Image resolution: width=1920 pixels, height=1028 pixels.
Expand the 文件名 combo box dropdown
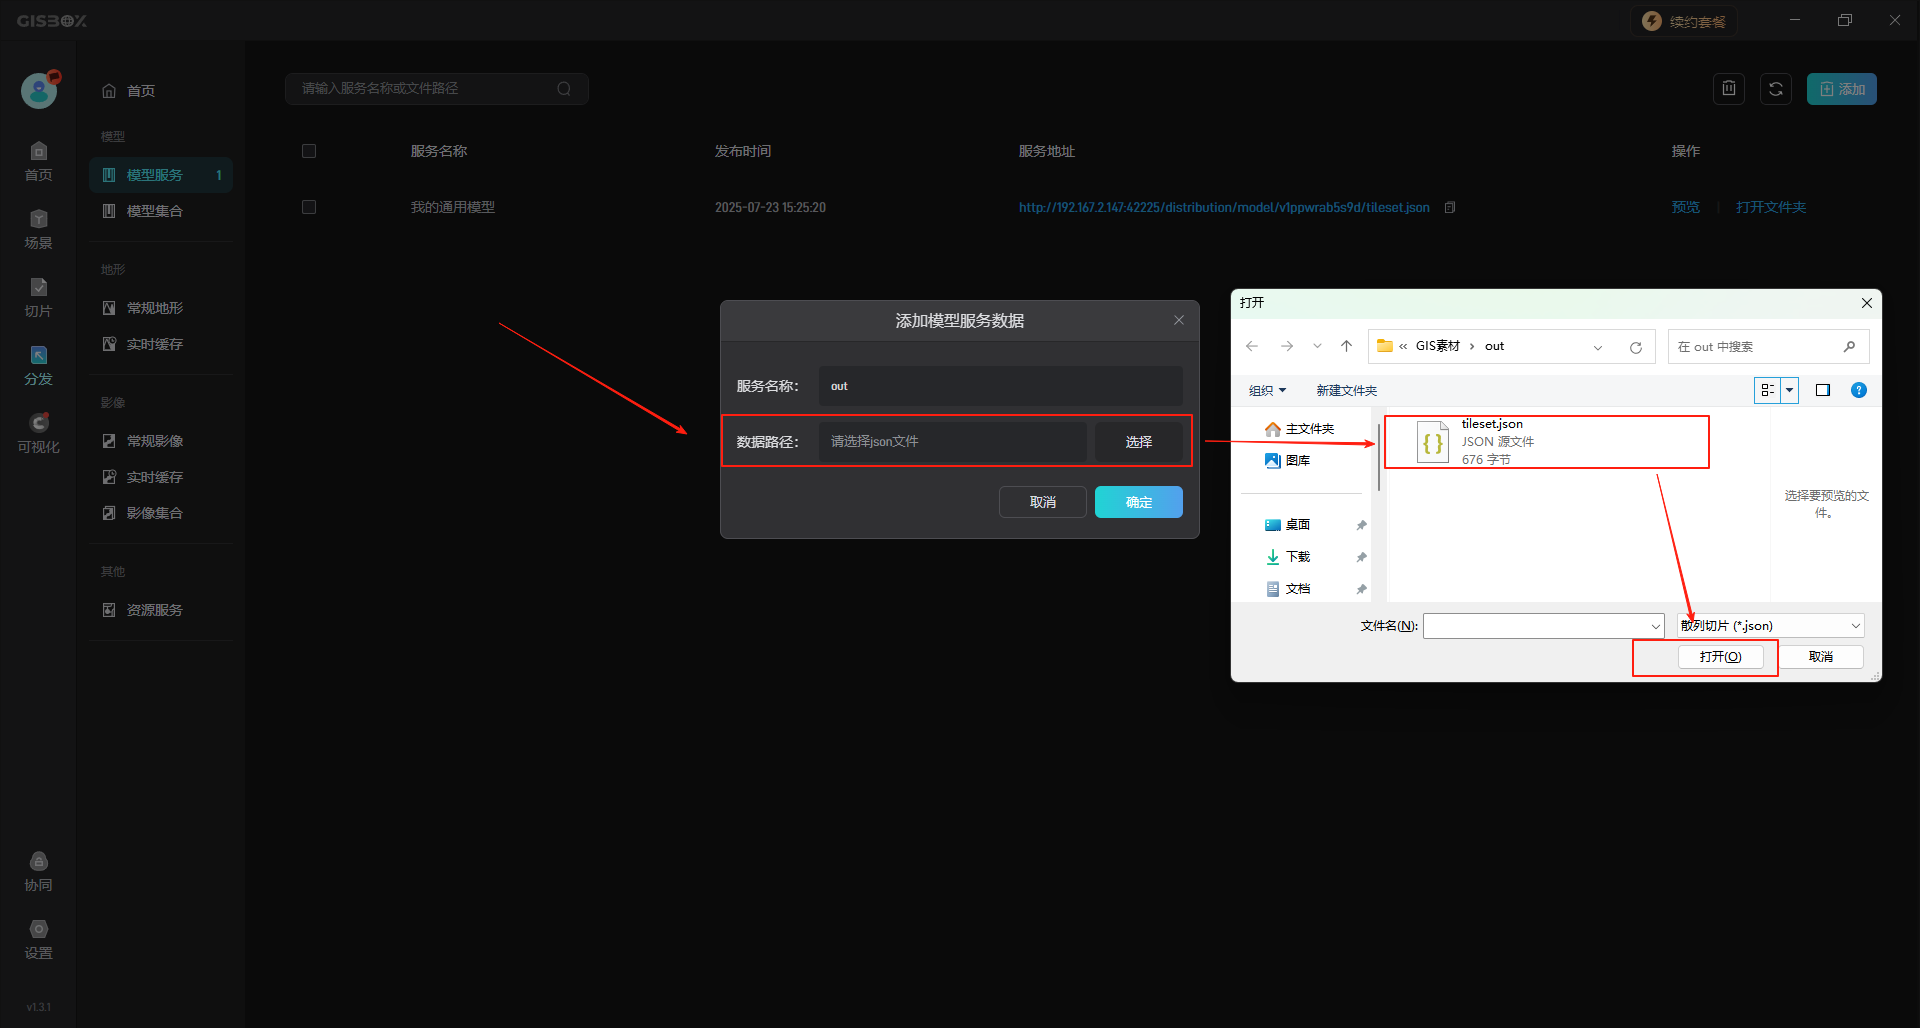coord(1655,626)
